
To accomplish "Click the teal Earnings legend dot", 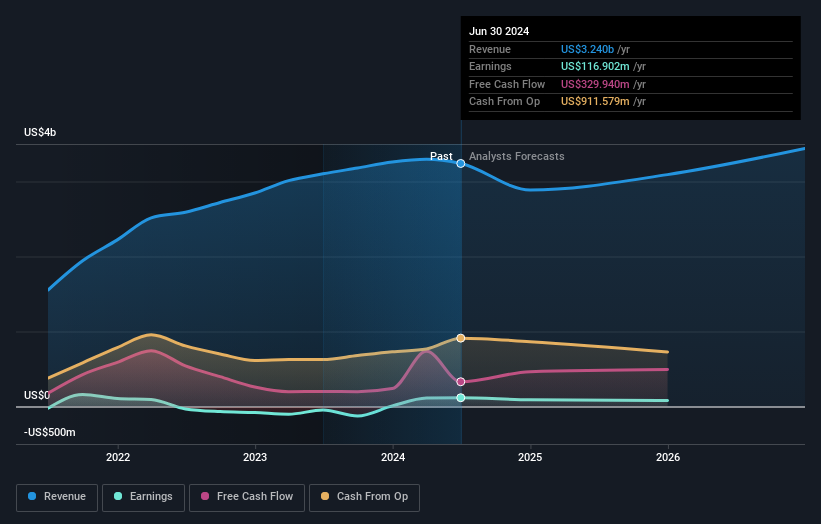I will [118, 496].
